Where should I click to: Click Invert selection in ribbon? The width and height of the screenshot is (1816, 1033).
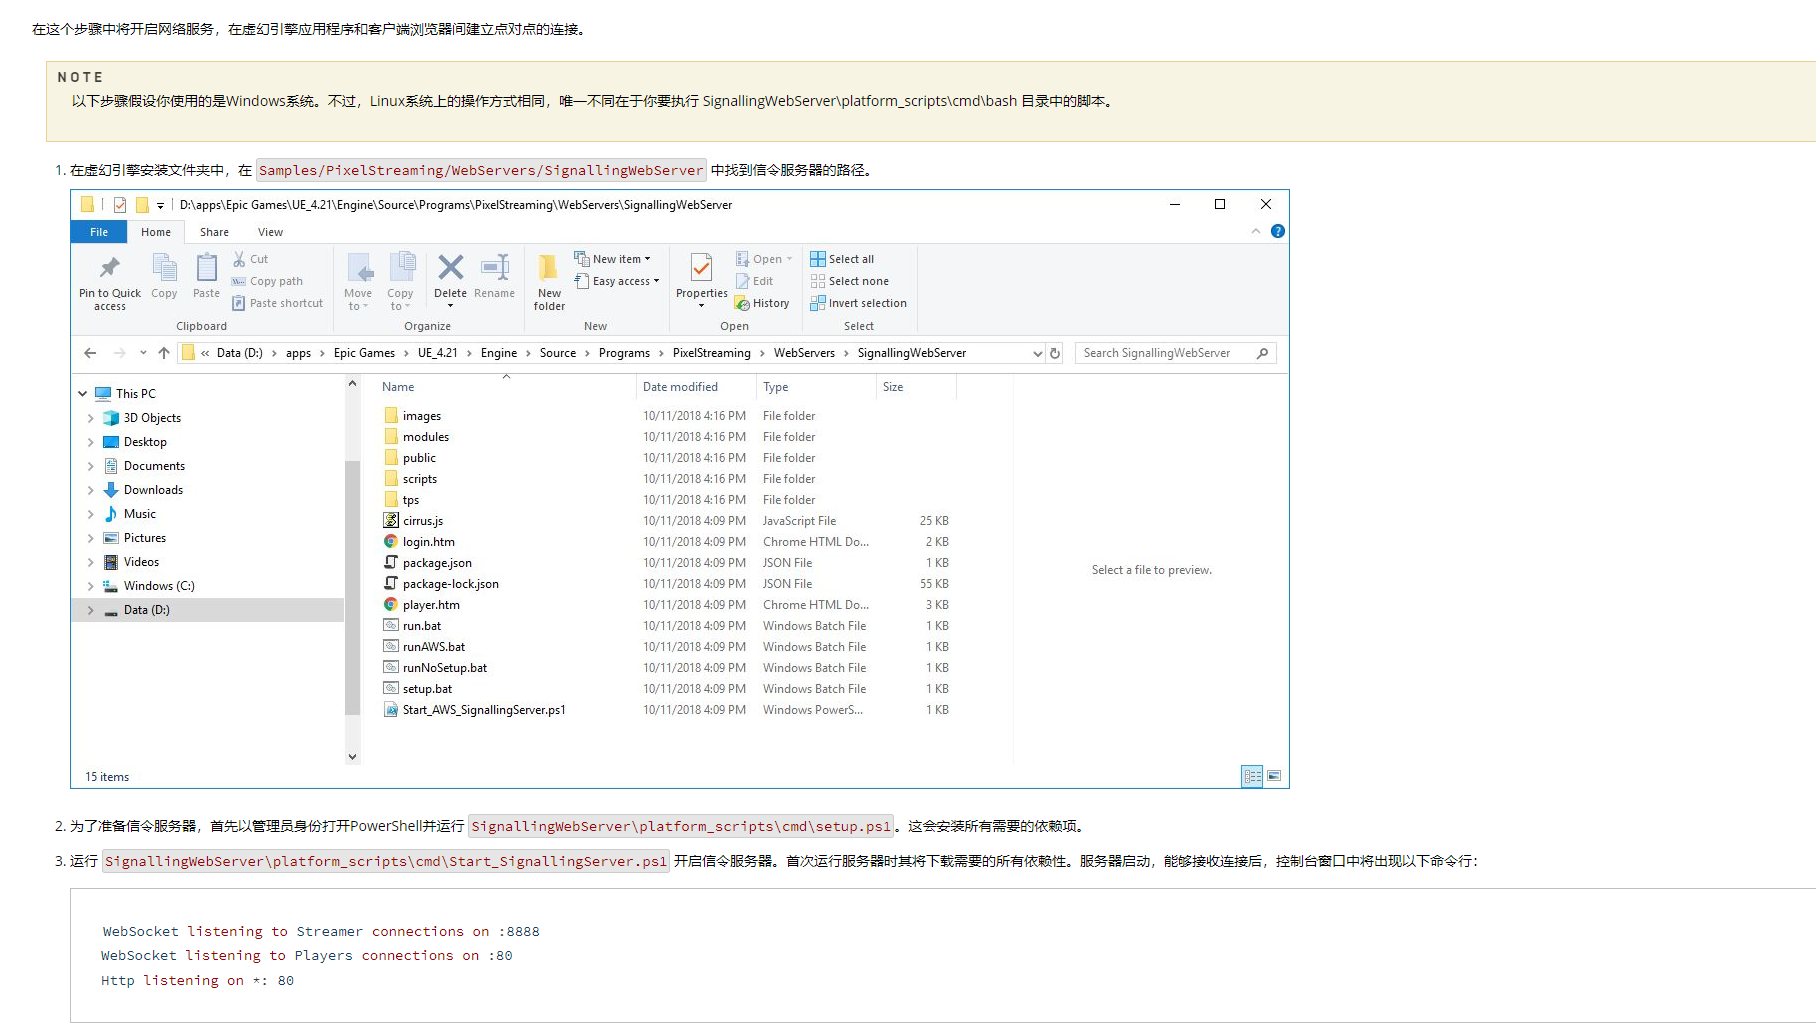(x=859, y=303)
